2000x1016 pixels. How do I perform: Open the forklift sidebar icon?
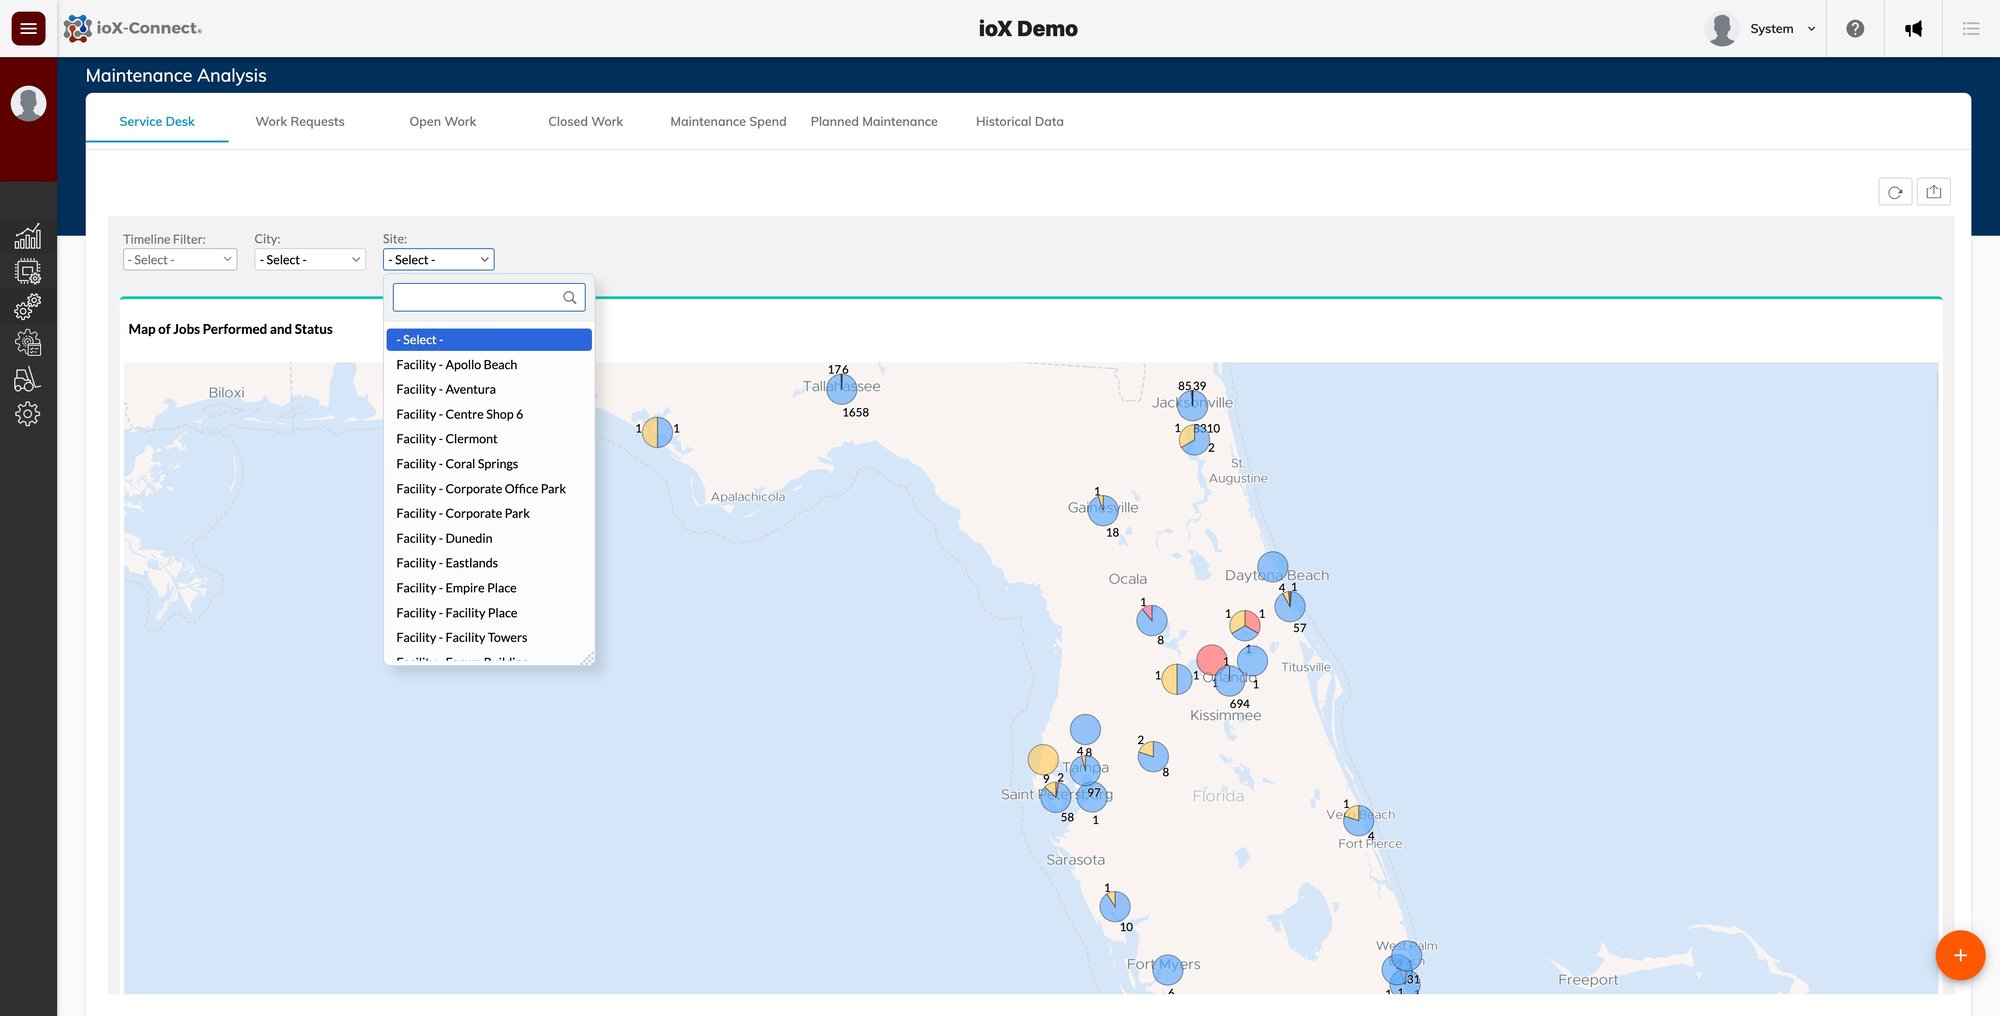coord(28,379)
